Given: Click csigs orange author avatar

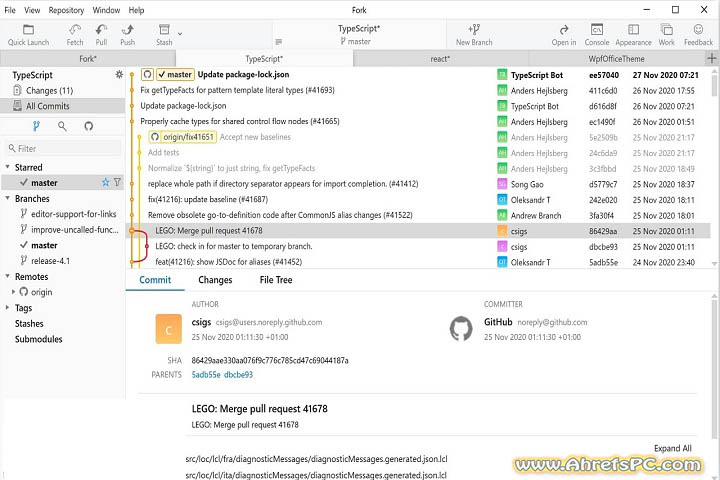Looking at the screenshot, I should point(169,329).
